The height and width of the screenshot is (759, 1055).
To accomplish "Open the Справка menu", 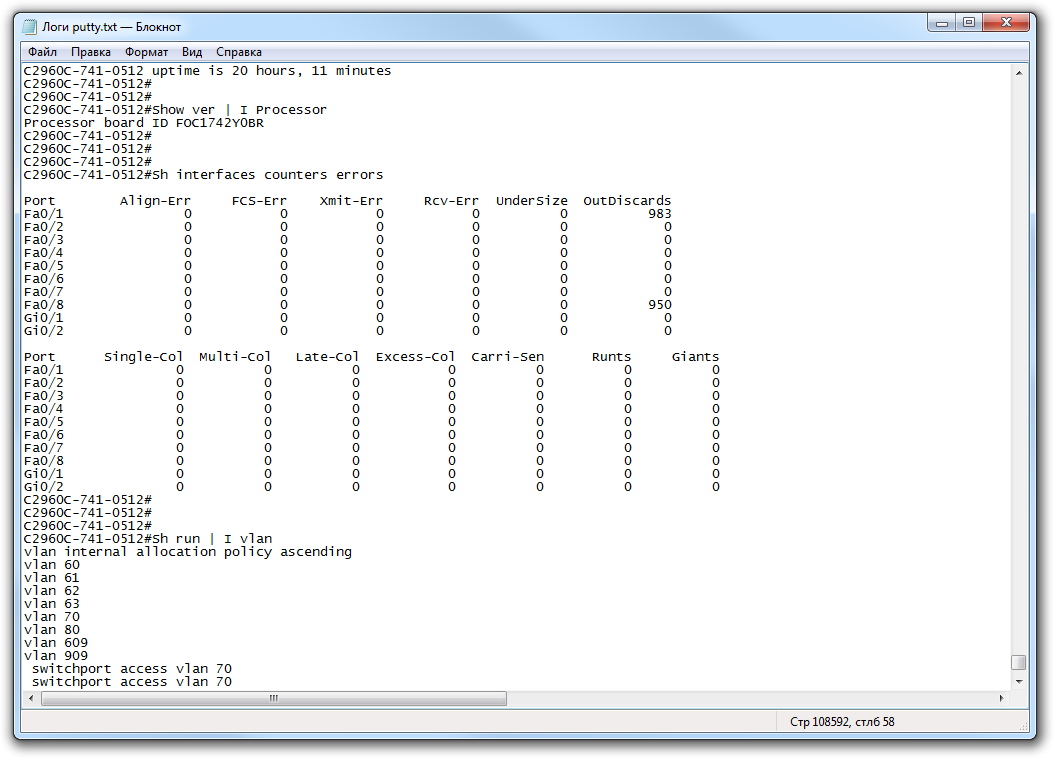I will [x=239, y=52].
